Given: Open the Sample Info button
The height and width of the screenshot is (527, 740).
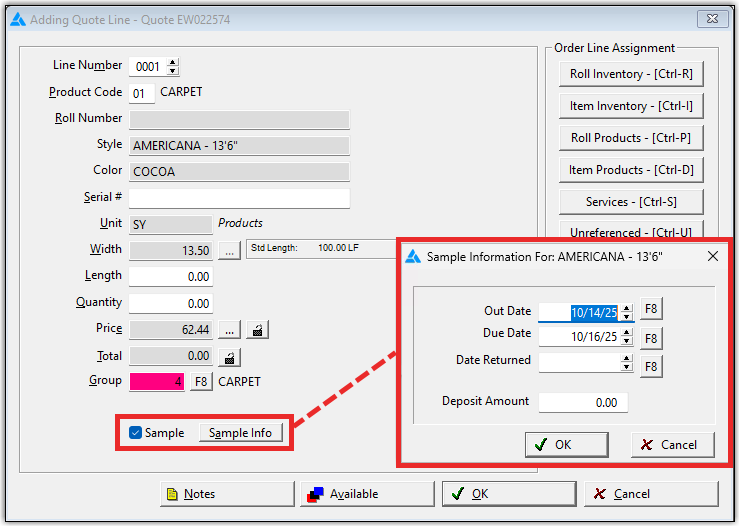Looking at the screenshot, I should click(241, 433).
